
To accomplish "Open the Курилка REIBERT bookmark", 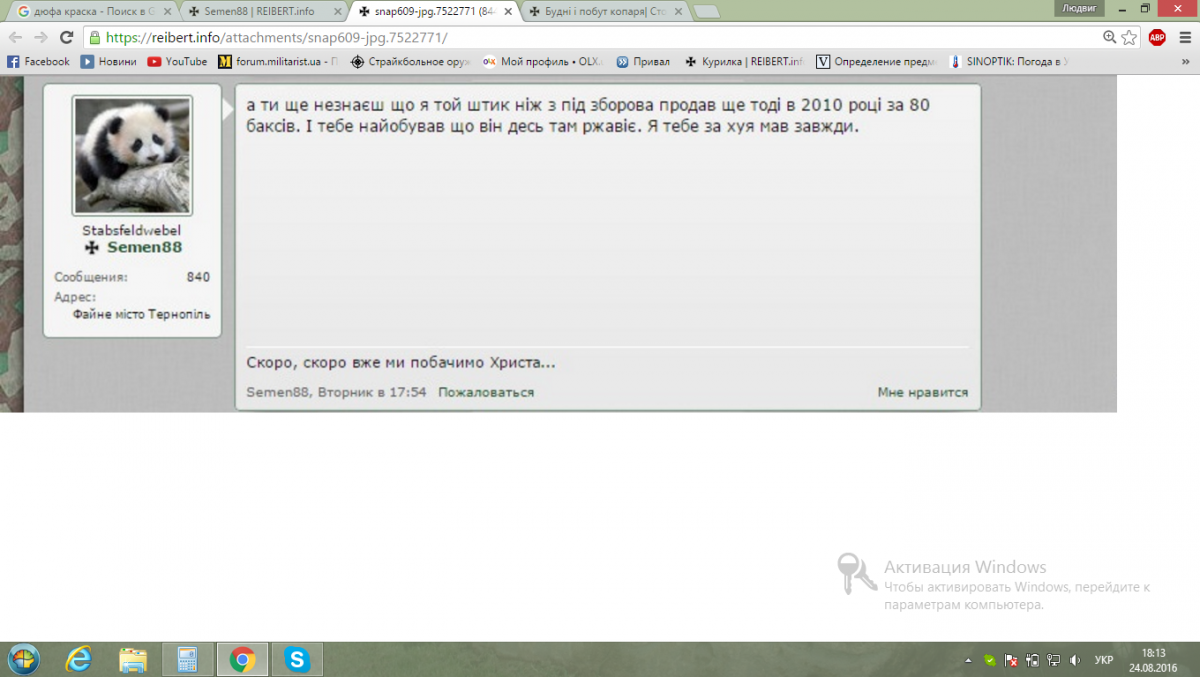I will (744, 61).
